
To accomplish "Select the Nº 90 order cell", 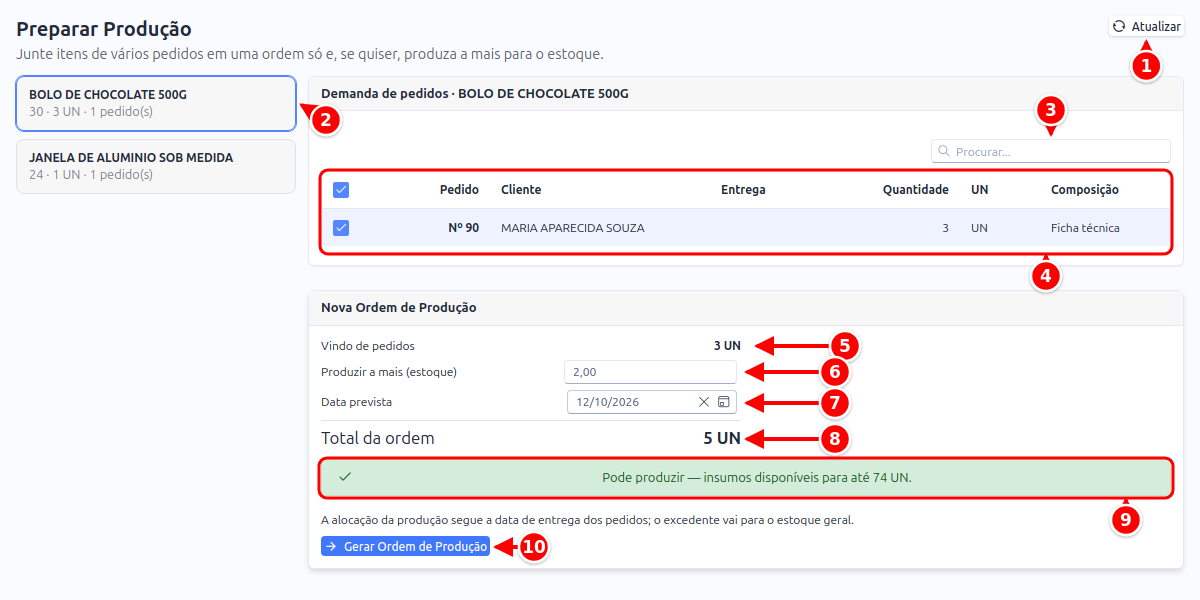I will pos(463,228).
